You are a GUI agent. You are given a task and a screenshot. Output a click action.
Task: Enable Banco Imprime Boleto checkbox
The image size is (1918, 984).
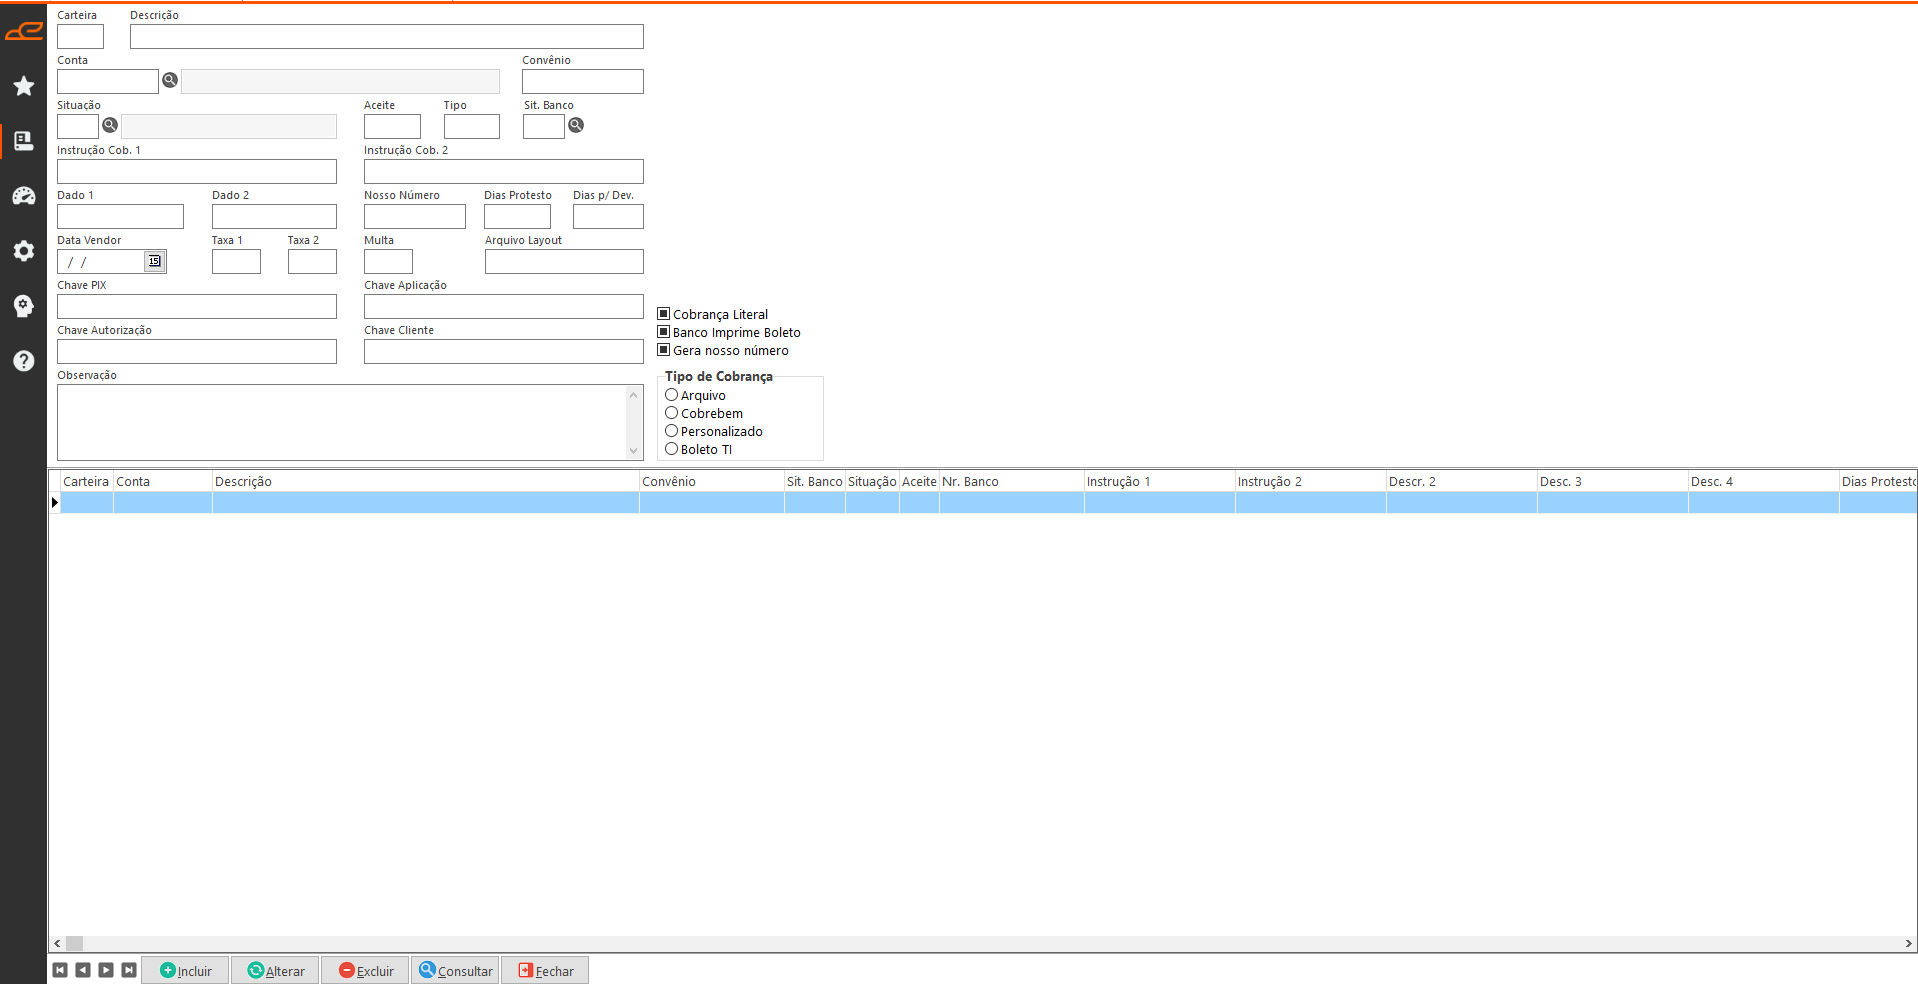pyautogui.click(x=663, y=332)
